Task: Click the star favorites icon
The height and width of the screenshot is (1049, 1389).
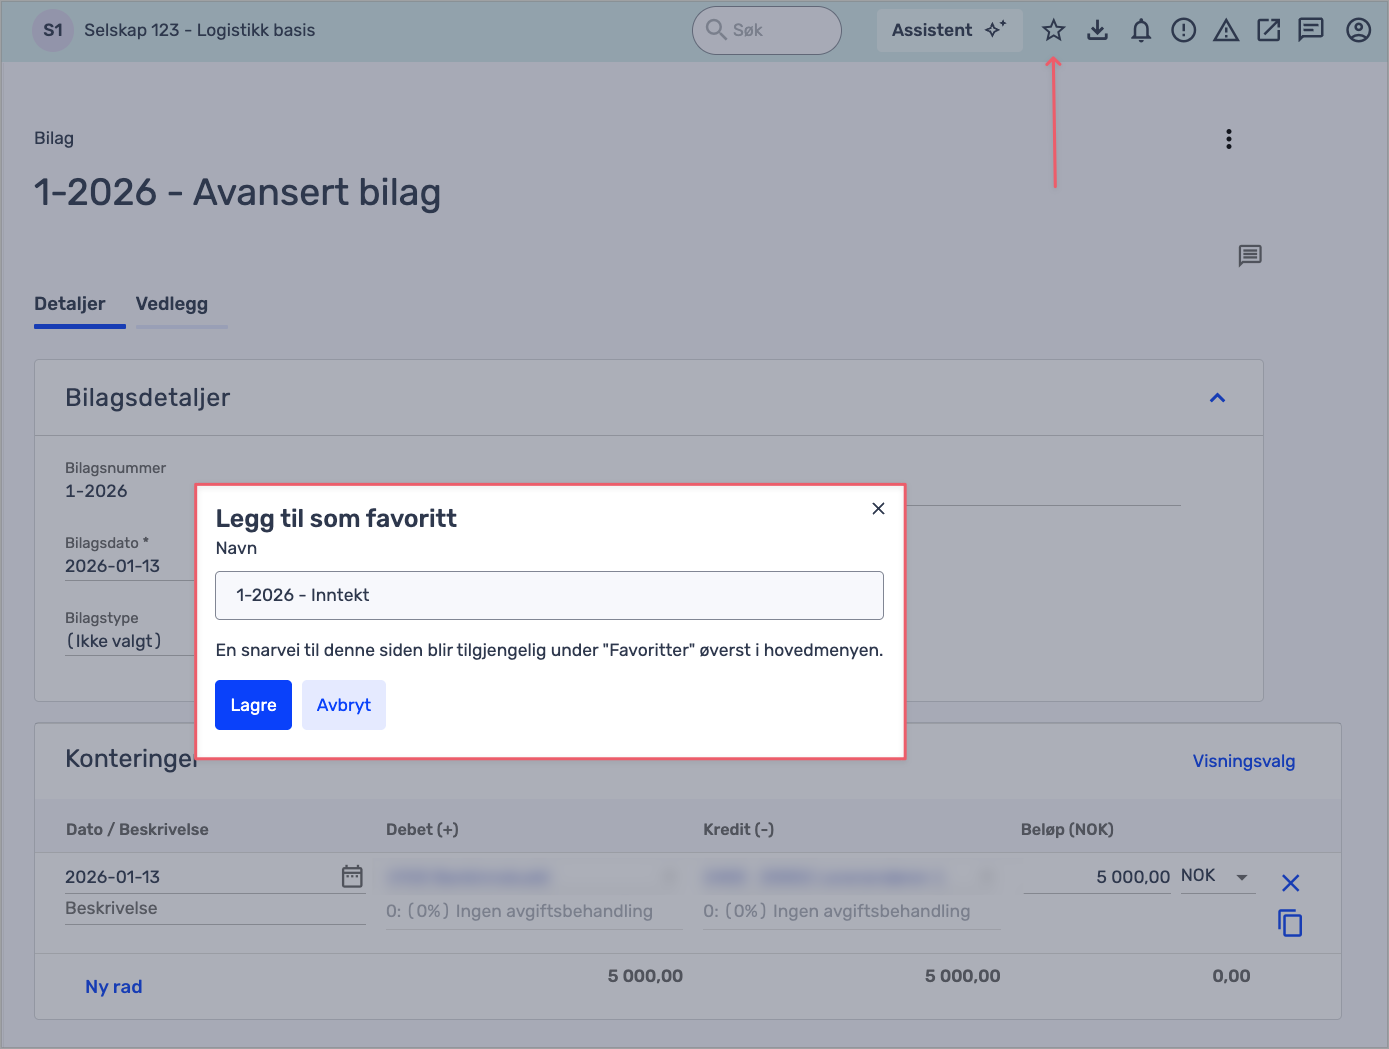Action: [x=1053, y=30]
